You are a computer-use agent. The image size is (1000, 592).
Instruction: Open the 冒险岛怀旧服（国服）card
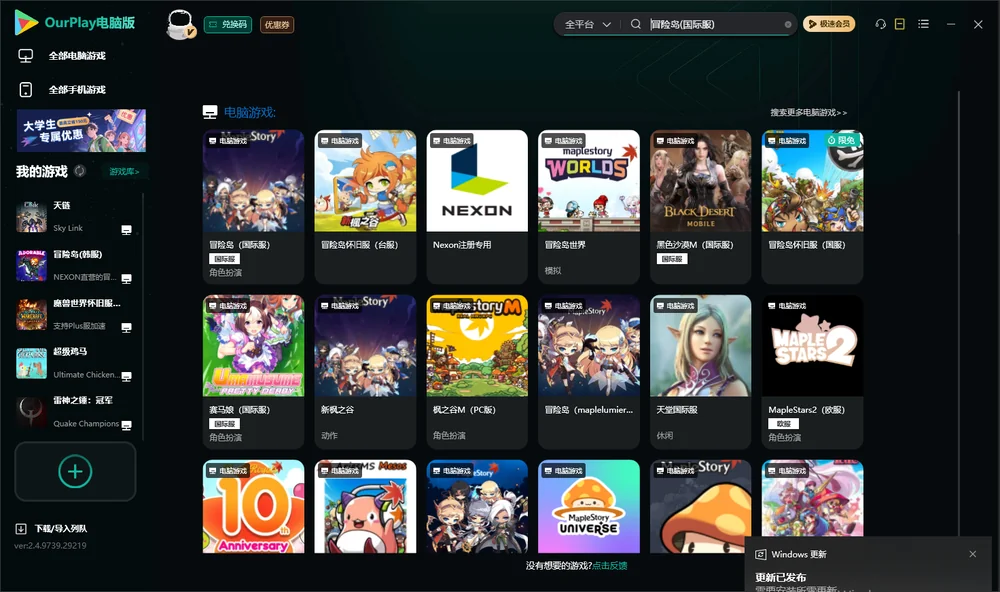[x=812, y=207]
